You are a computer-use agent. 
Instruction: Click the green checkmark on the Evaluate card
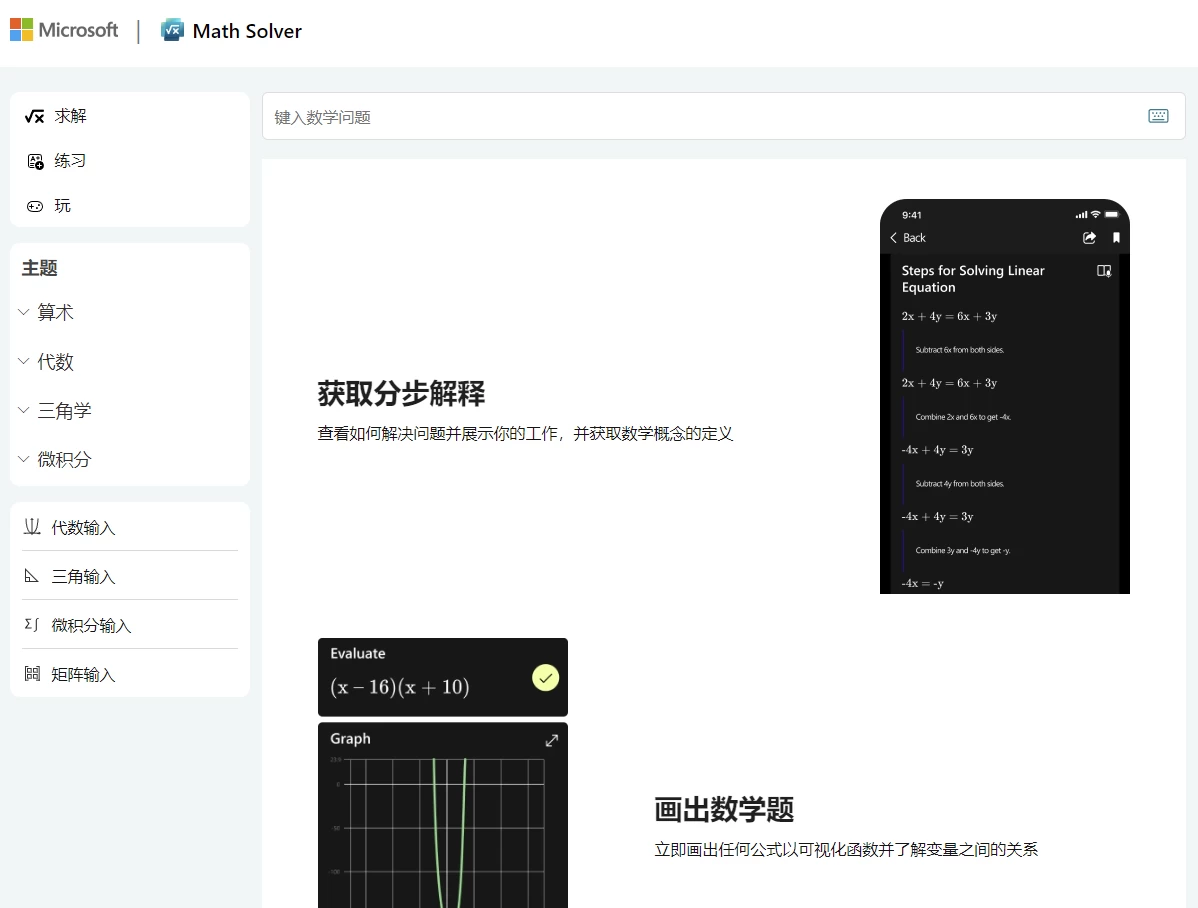545,678
